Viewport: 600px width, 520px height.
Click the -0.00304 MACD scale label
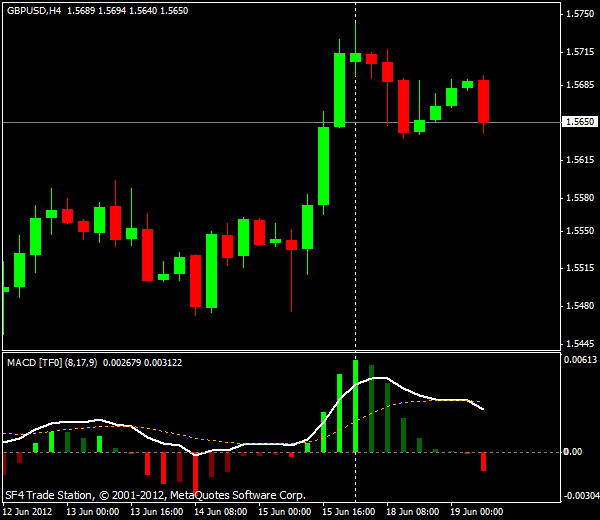click(581, 496)
